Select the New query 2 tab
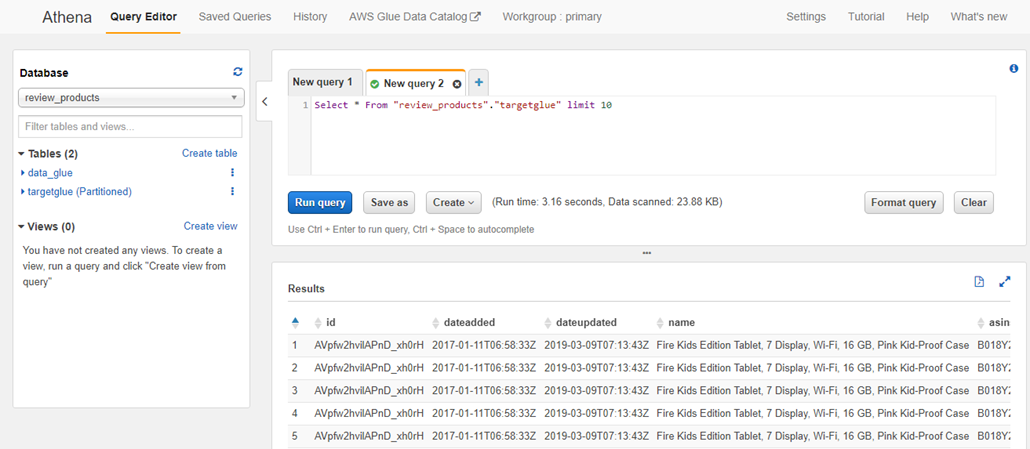Image resolution: width=1030 pixels, height=449 pixels. tap(414, 83)
